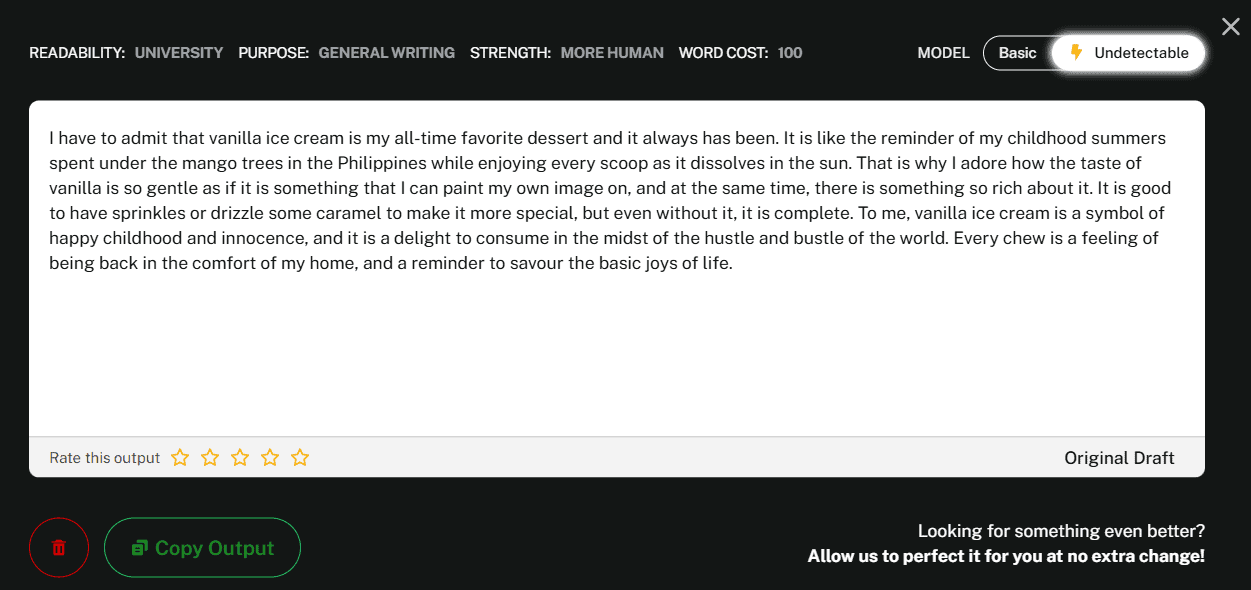
Task: Click inside the humanized output text area
Action: pos(617,268)
